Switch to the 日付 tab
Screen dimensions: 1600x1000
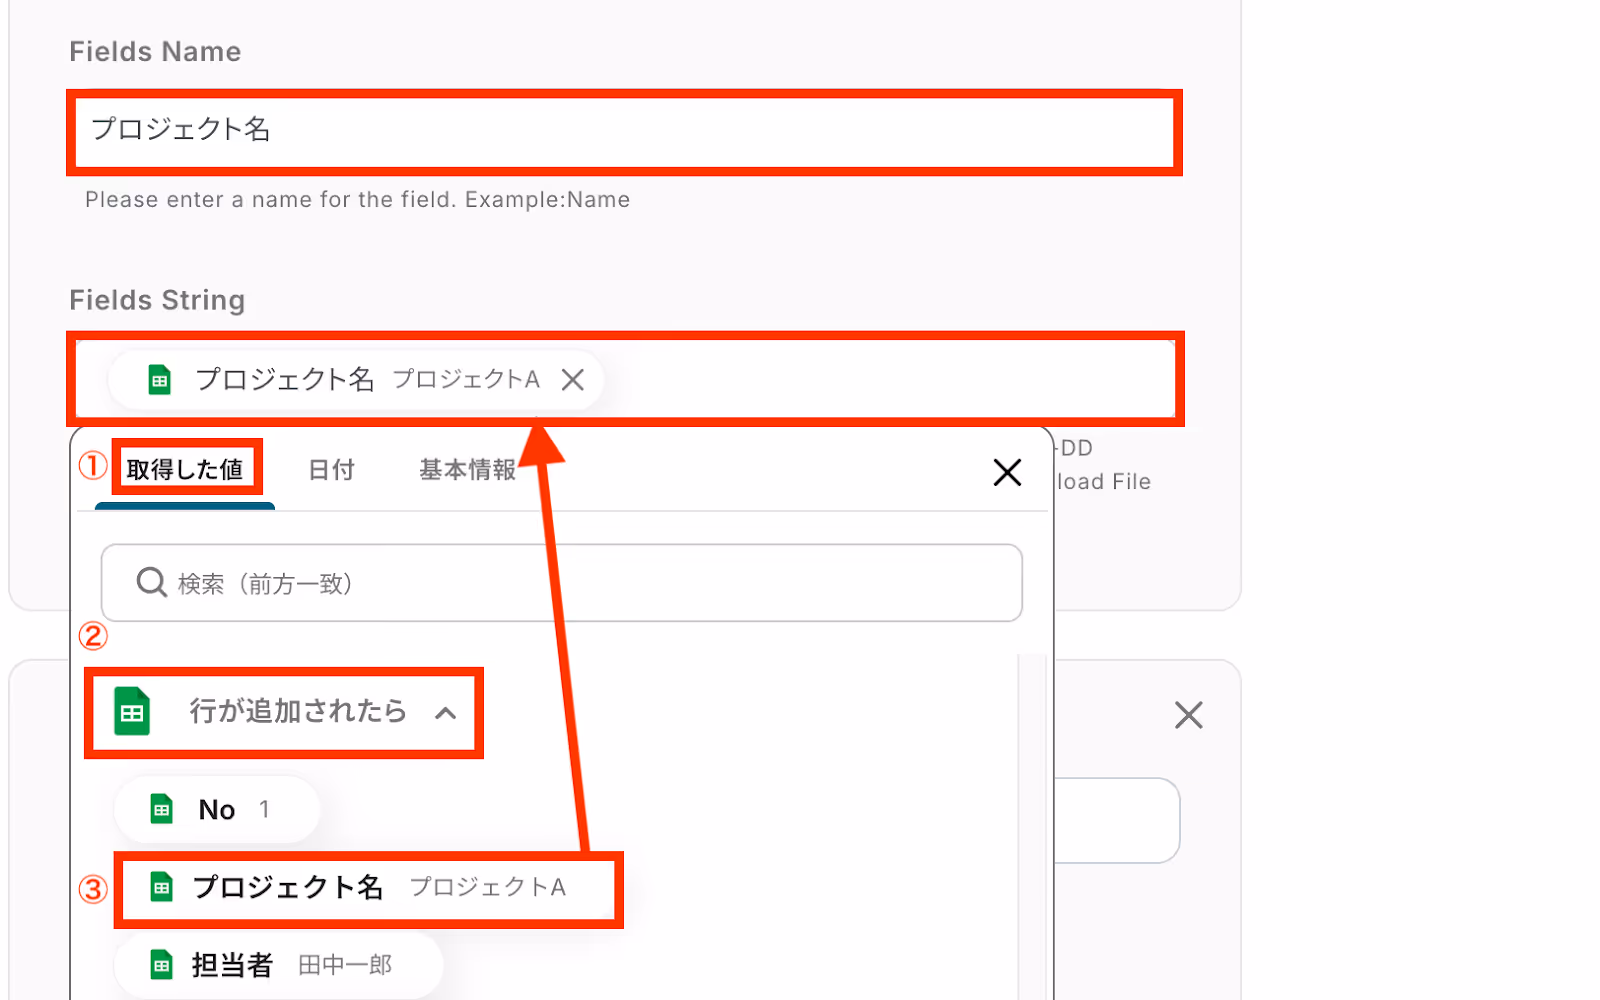[331, 469]
